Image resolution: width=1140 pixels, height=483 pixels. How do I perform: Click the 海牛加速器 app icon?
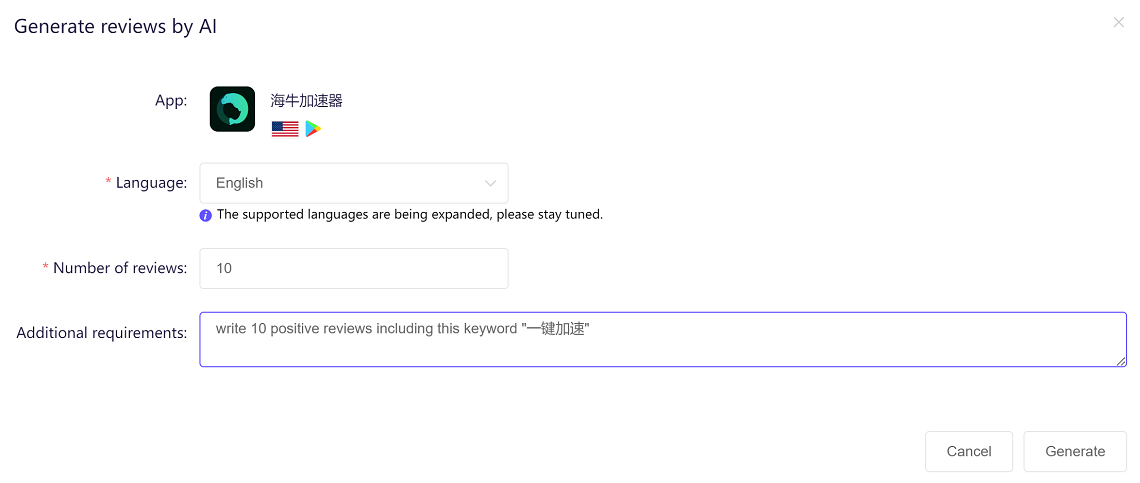232,109
